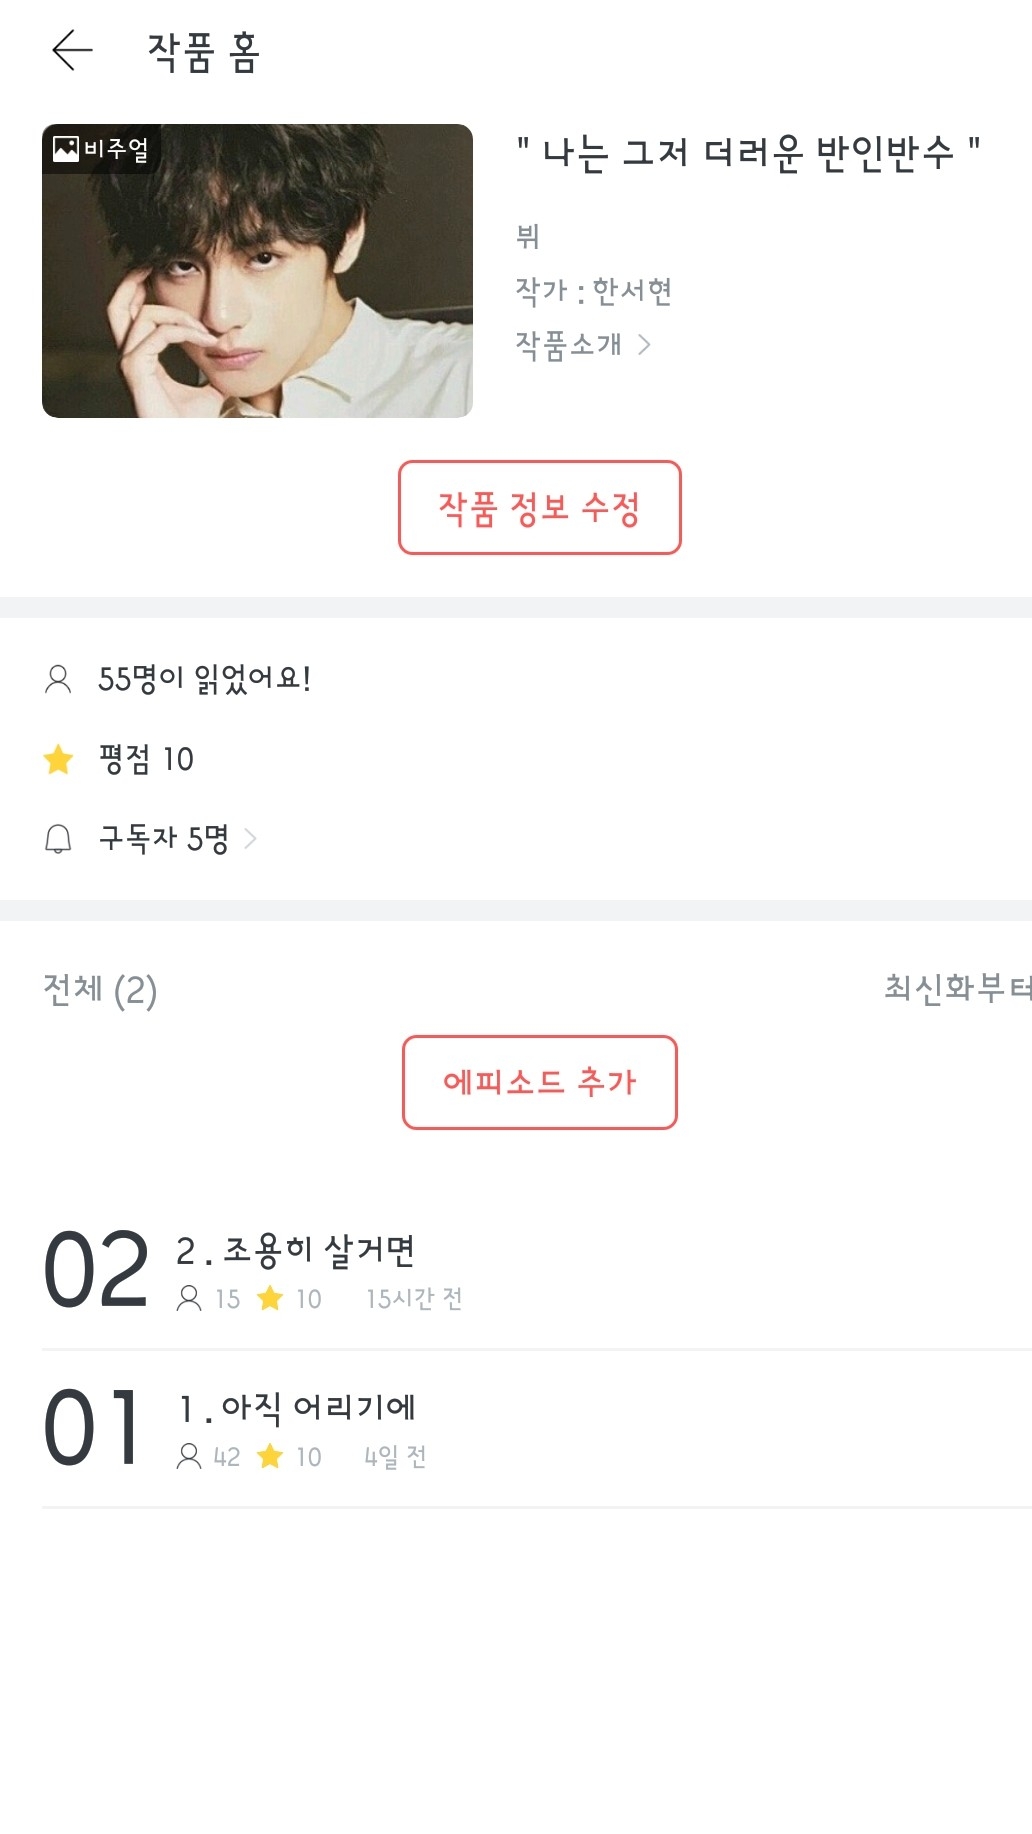The width and height of the screenshot is (1032, 1834).
Task: Click the reader count person icon
Action: click(x=58, y=679)
